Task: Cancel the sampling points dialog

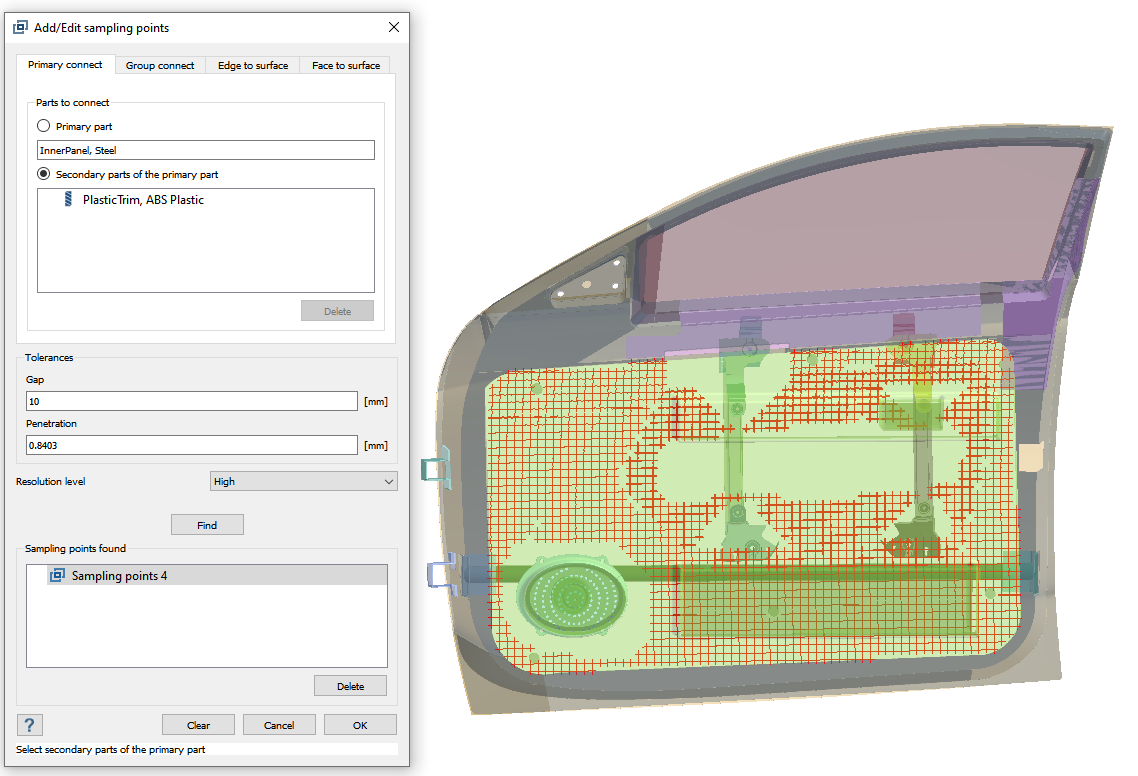Action: coord(279,725)
